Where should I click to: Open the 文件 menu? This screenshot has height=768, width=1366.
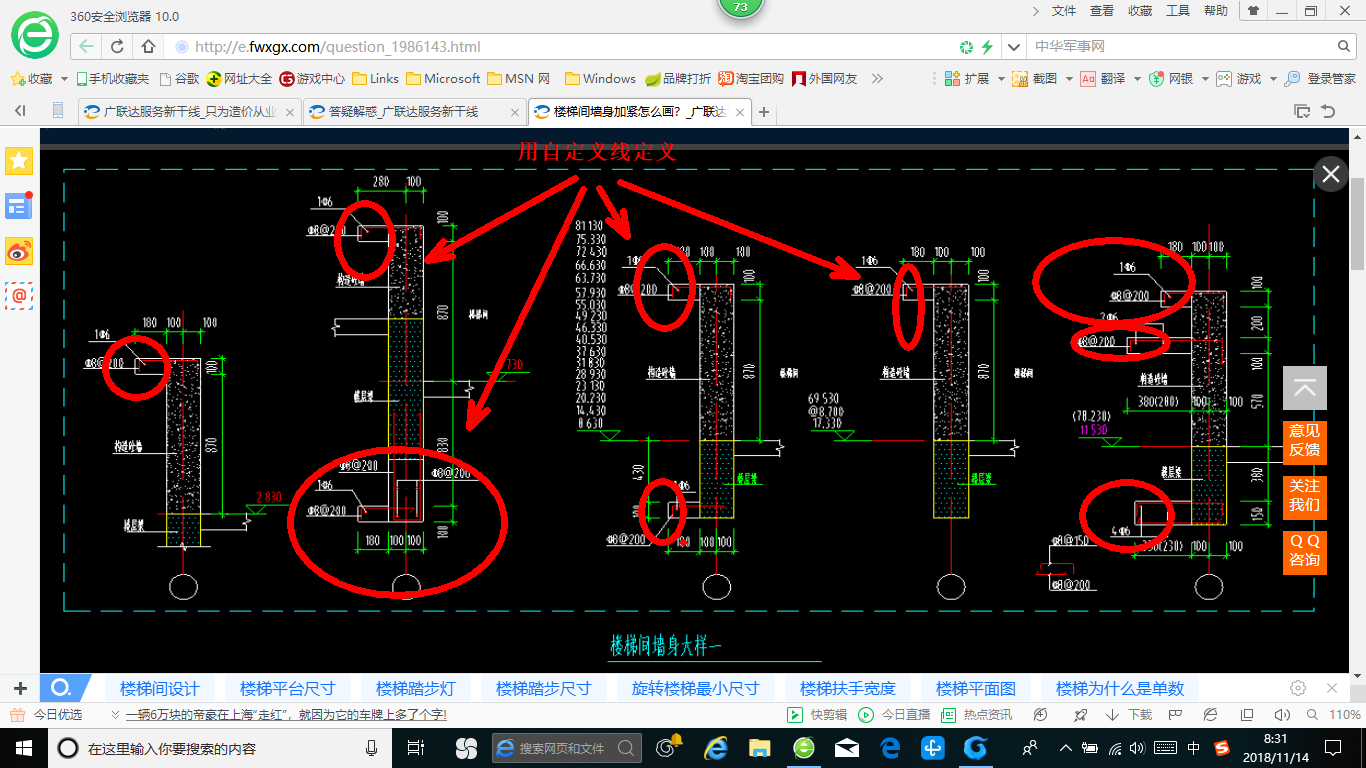point(1064,11)
